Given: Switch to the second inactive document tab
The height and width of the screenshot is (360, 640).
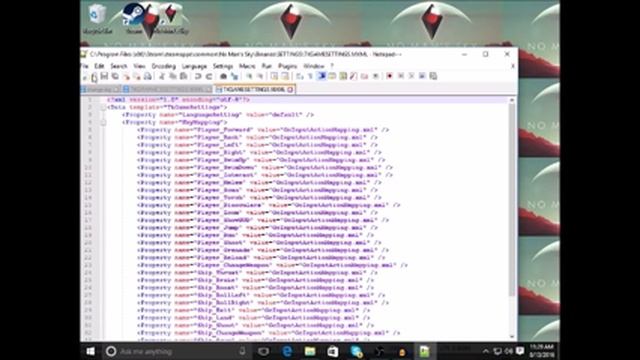Looking at the screenshot, I should pos(167,89).
